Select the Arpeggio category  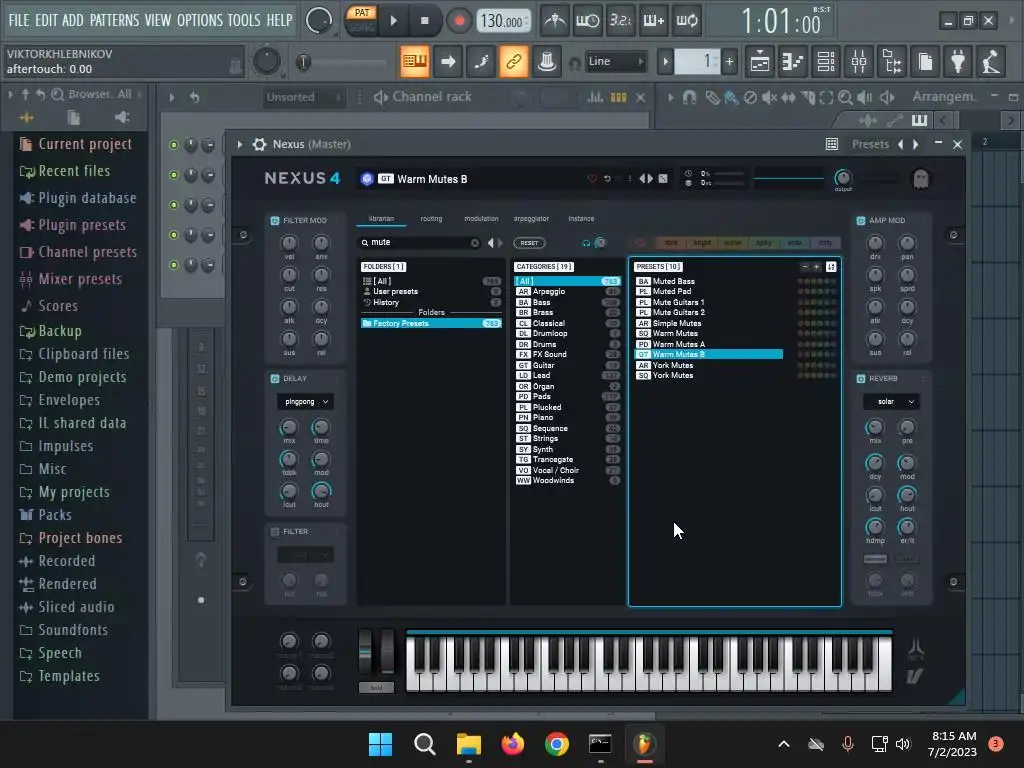pos(567,291)
